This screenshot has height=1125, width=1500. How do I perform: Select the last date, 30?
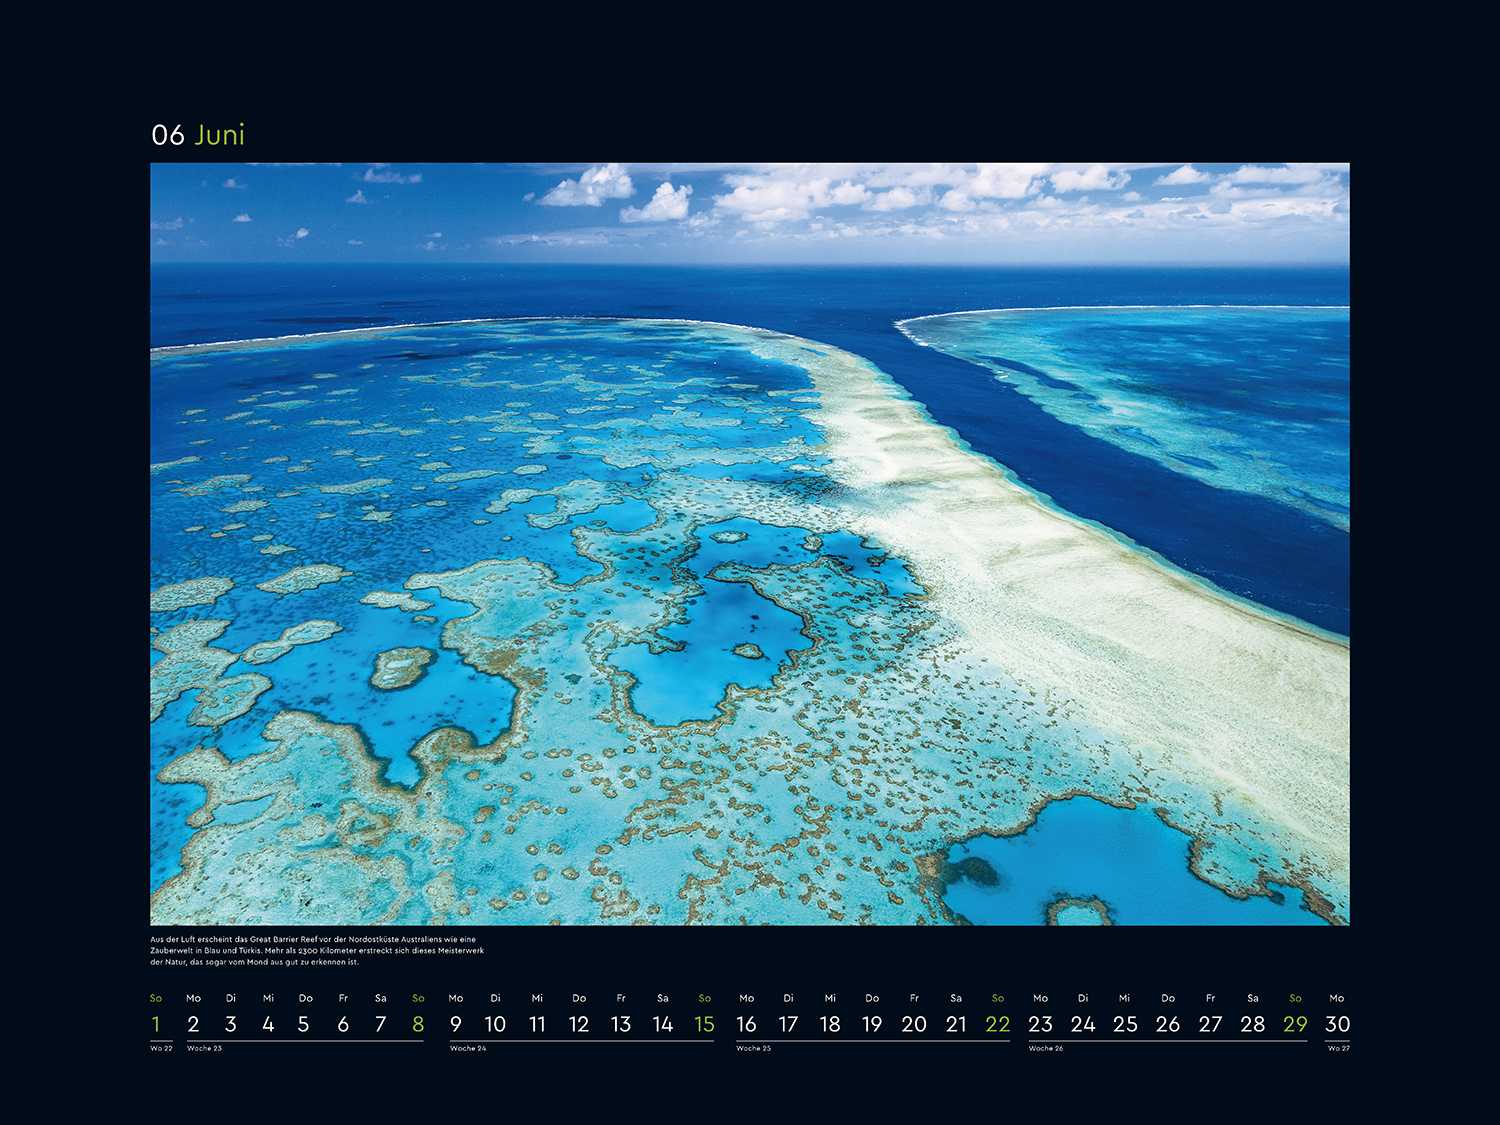coord(1337,1024)
